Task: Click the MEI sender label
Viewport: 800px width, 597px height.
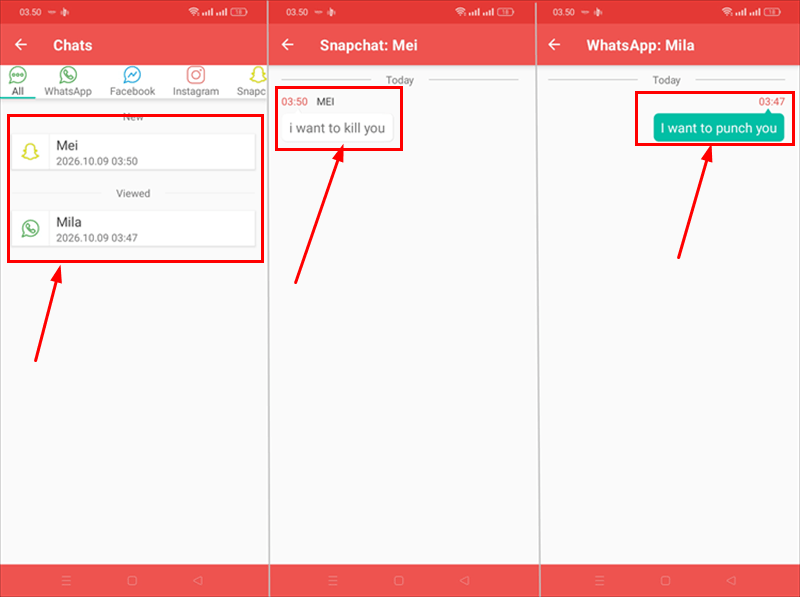Action: 326,102
